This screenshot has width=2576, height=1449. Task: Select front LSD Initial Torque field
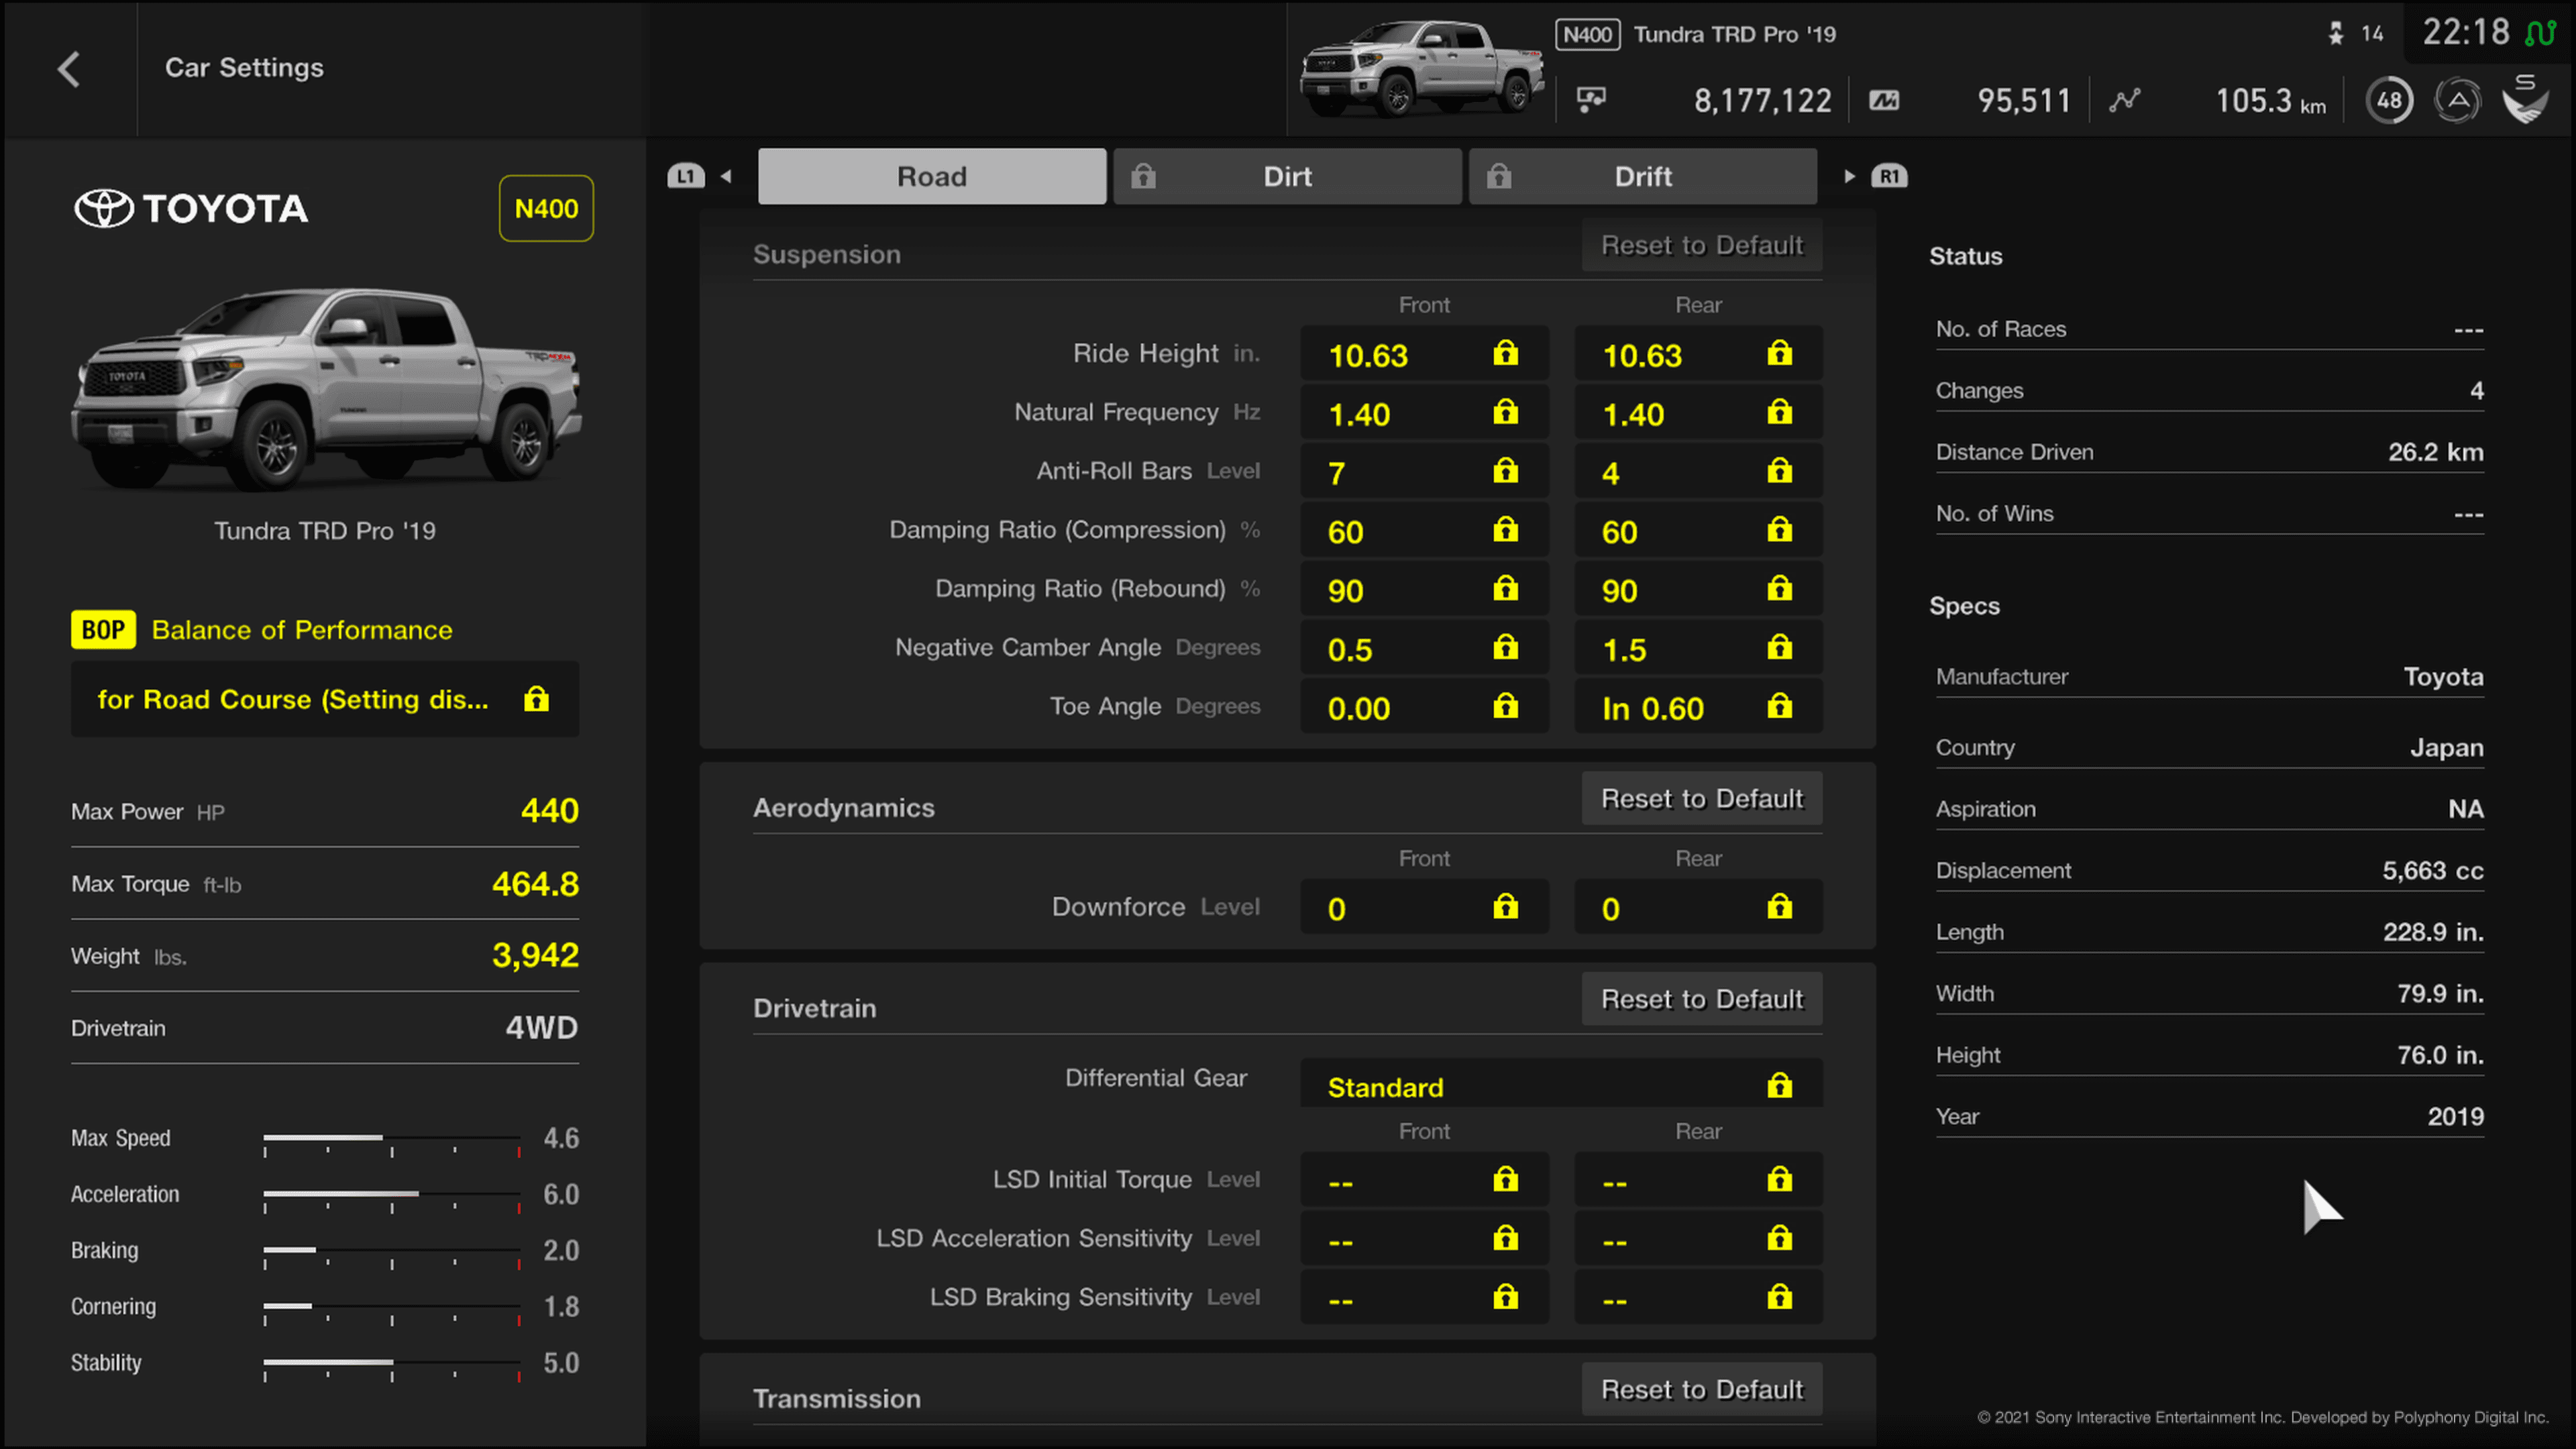(x=1424, y=1180)
